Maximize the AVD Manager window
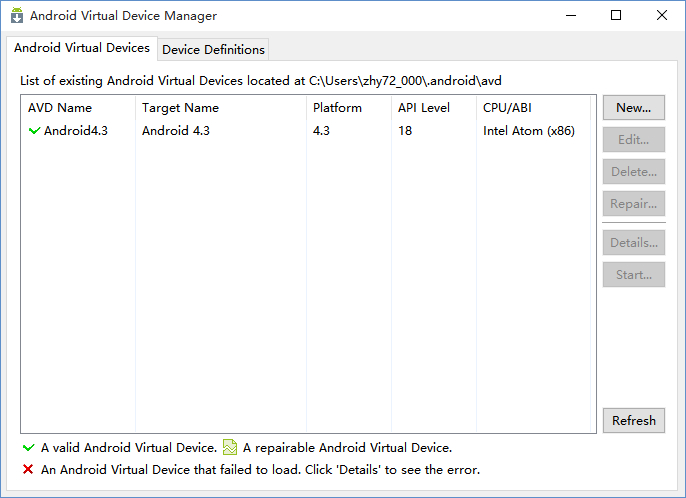 [616, 16]
